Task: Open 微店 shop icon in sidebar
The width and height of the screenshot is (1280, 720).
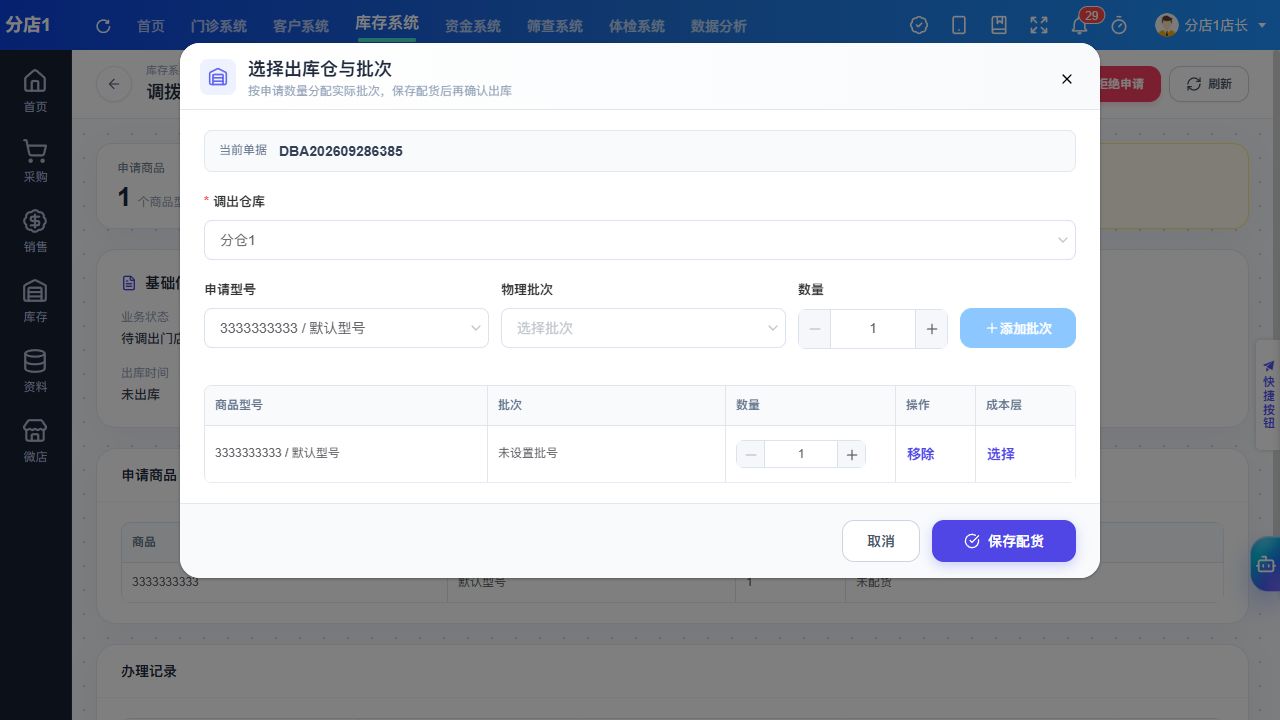Action: tap(35, 440)
